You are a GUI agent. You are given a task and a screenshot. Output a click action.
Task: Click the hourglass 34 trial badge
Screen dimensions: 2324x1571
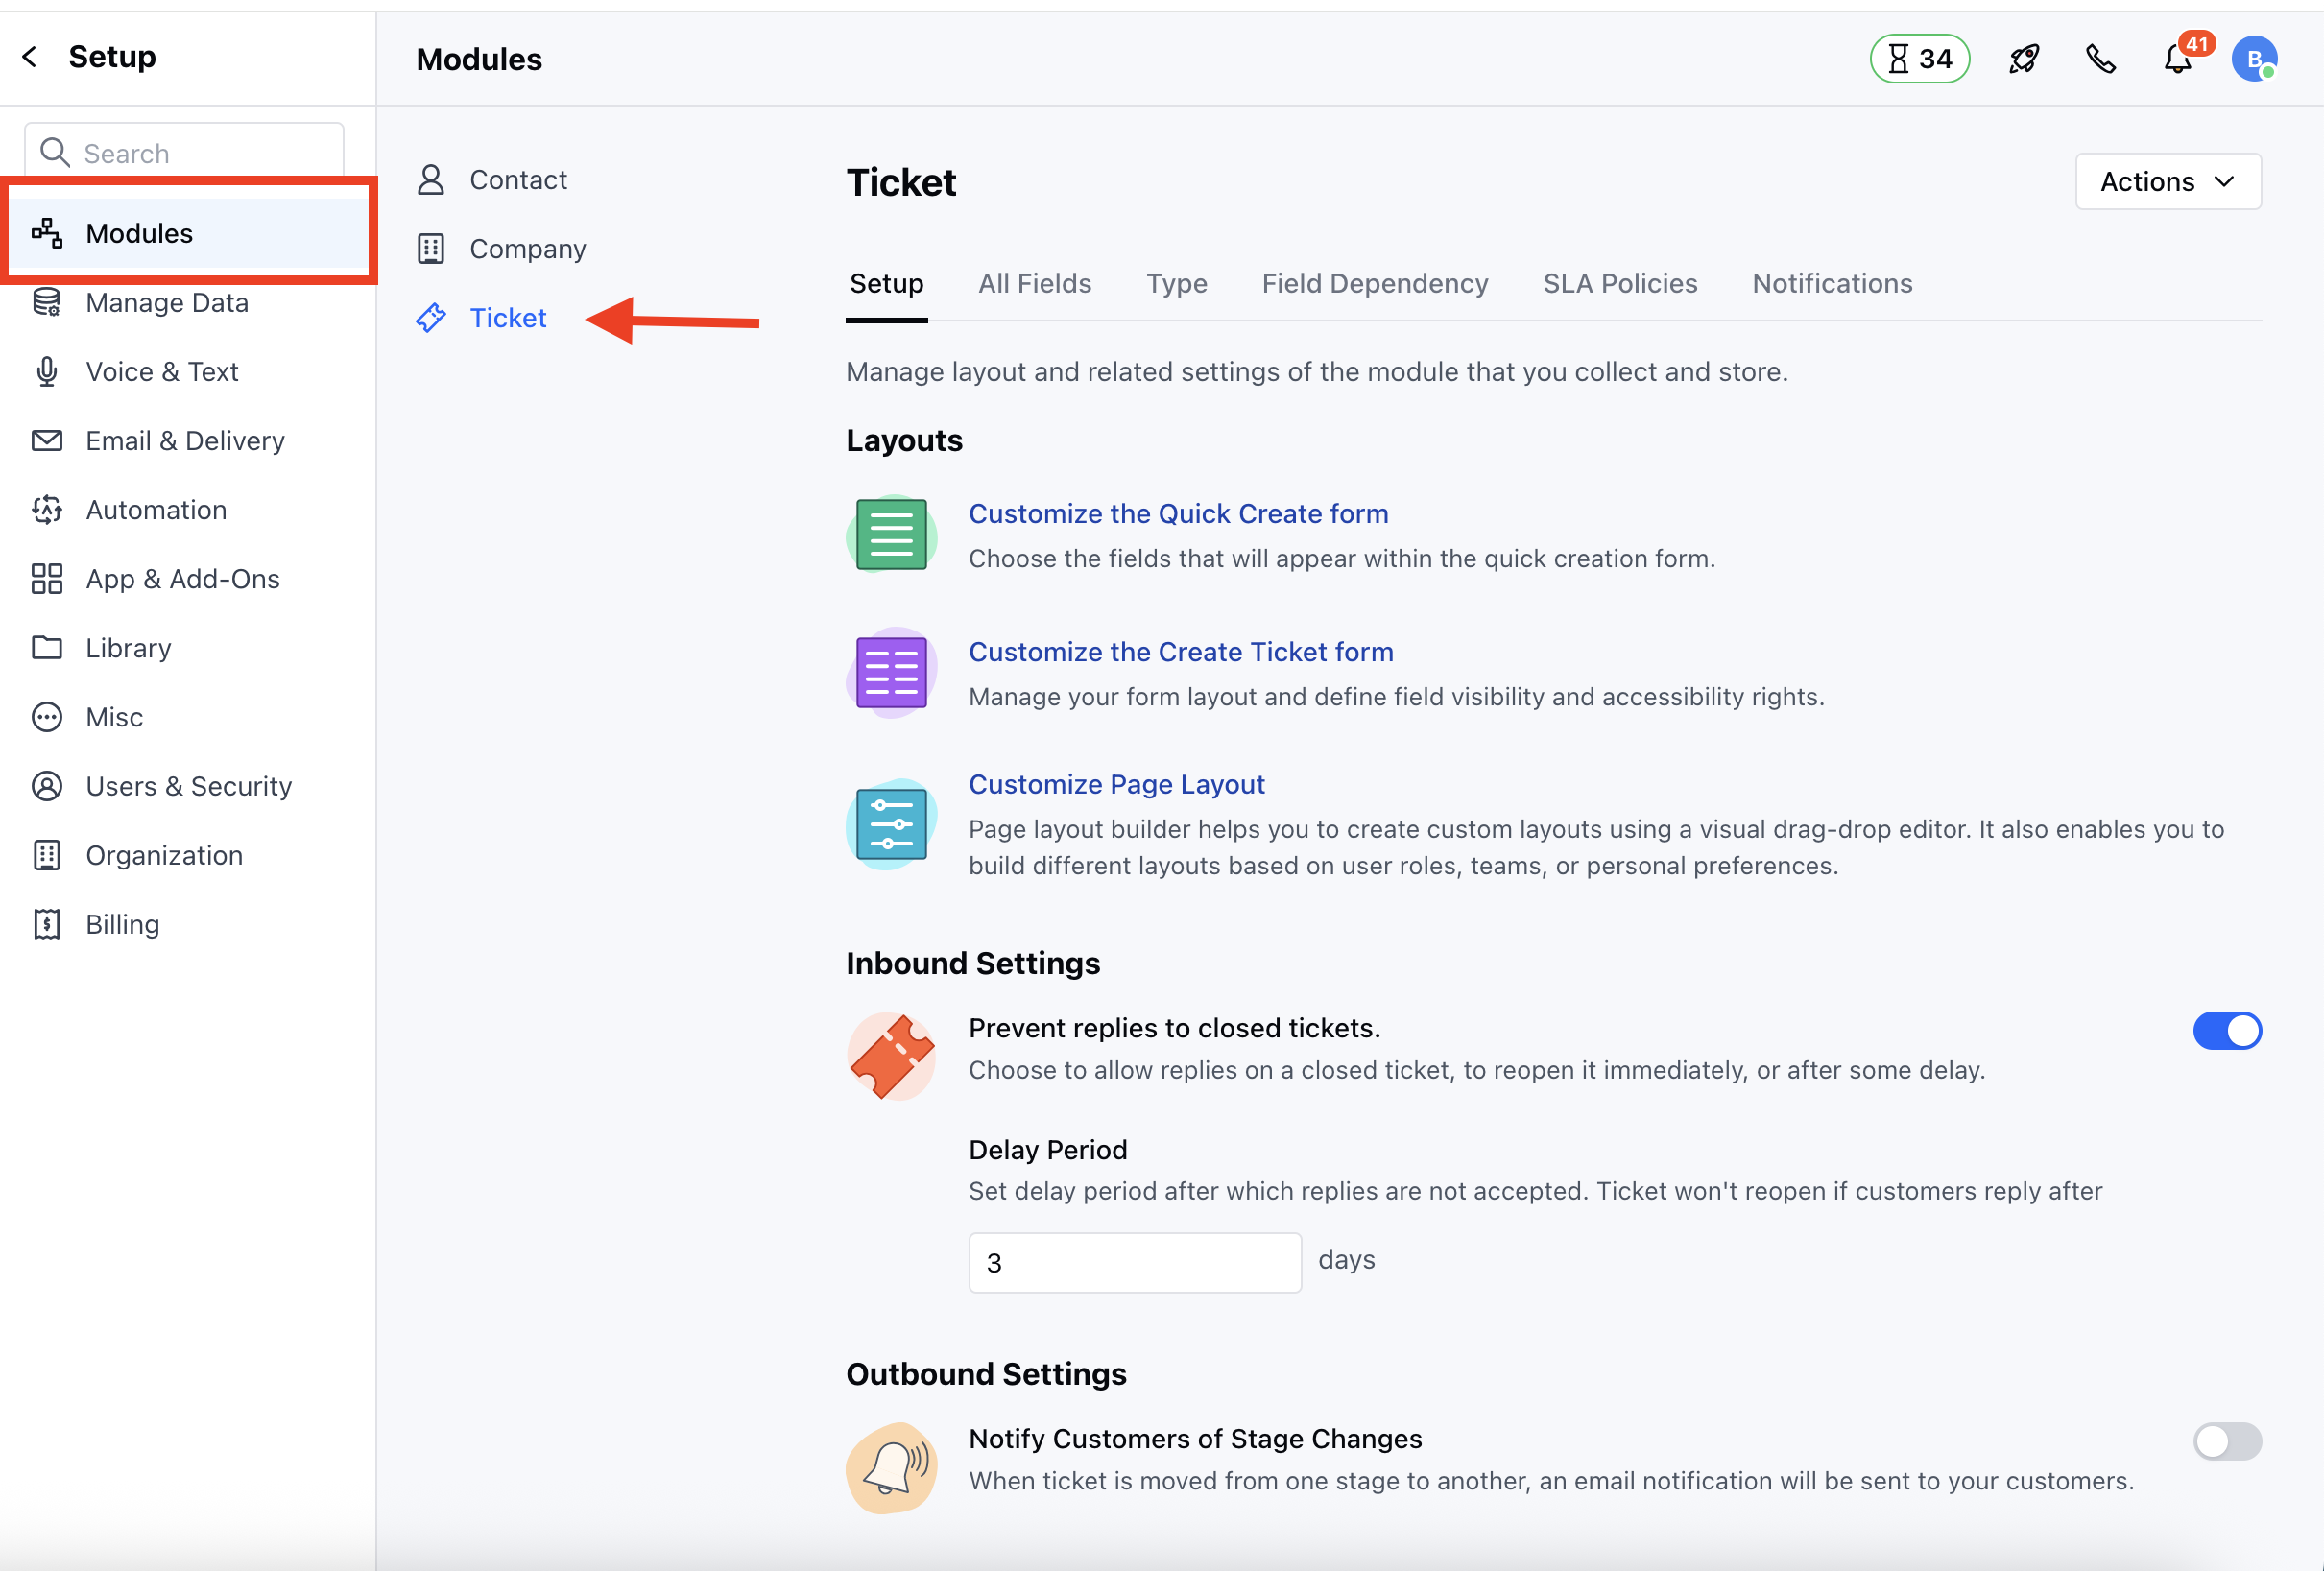[1919, 59]
